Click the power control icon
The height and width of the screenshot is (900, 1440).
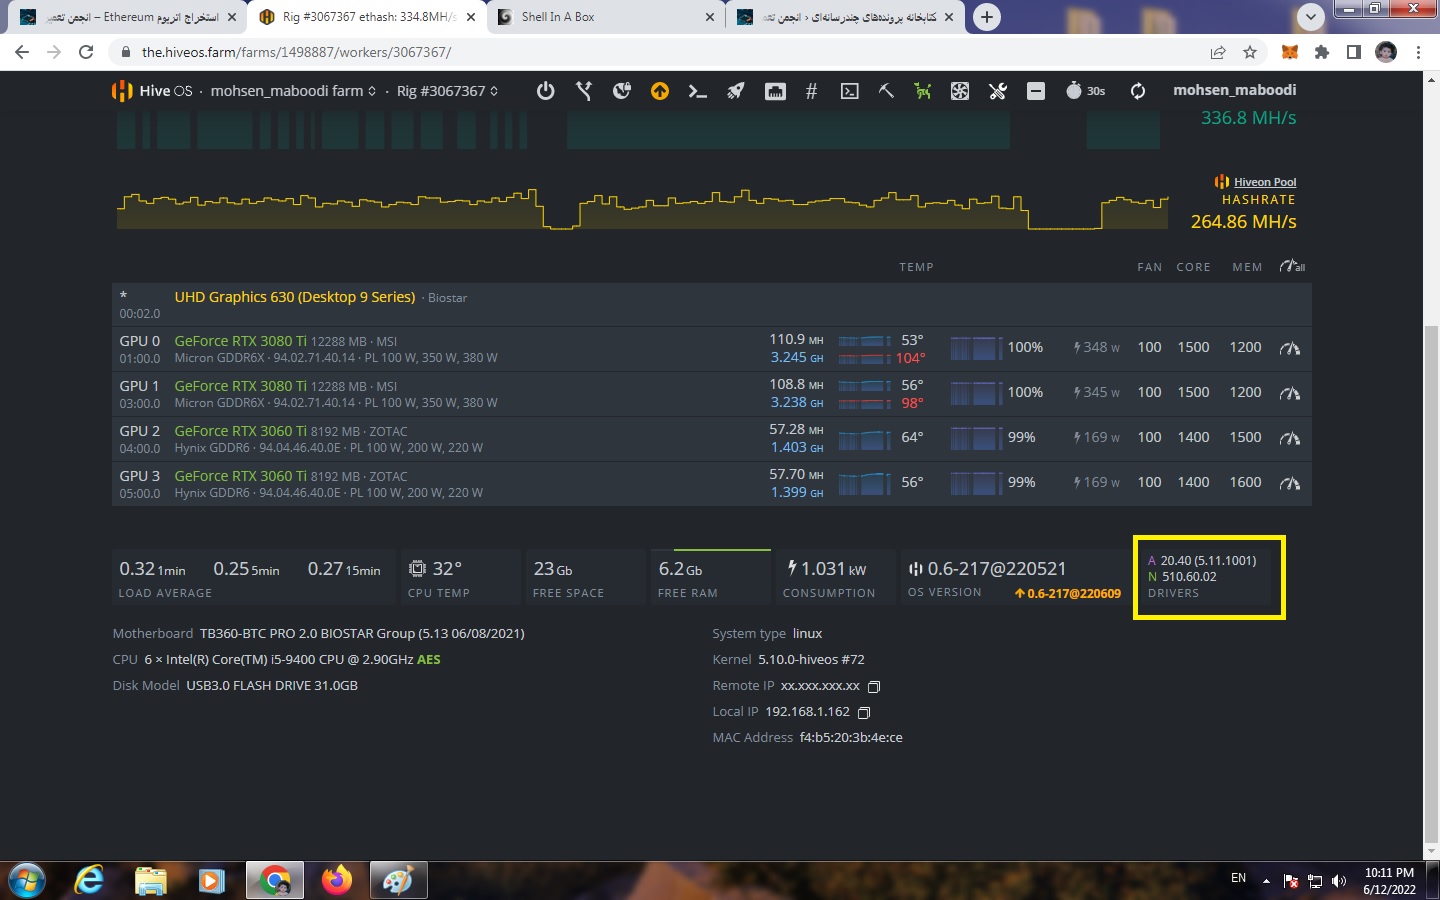[x=545, y=91]
